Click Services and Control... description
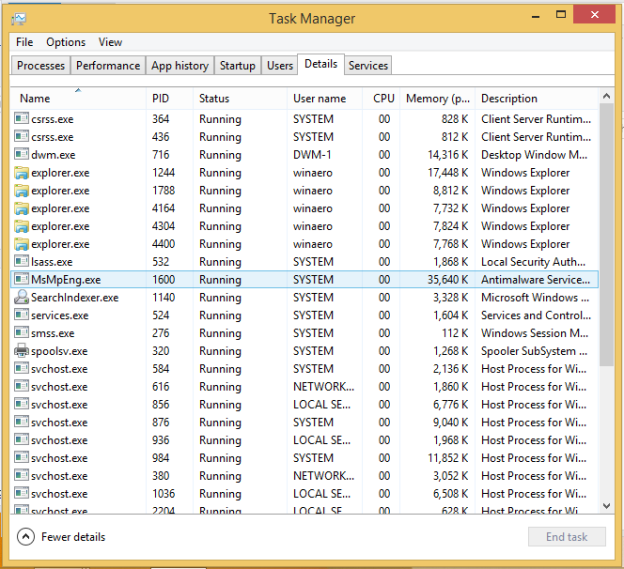Screen dimensions: 624x569 pyautogui.click(x=536, y=315)
